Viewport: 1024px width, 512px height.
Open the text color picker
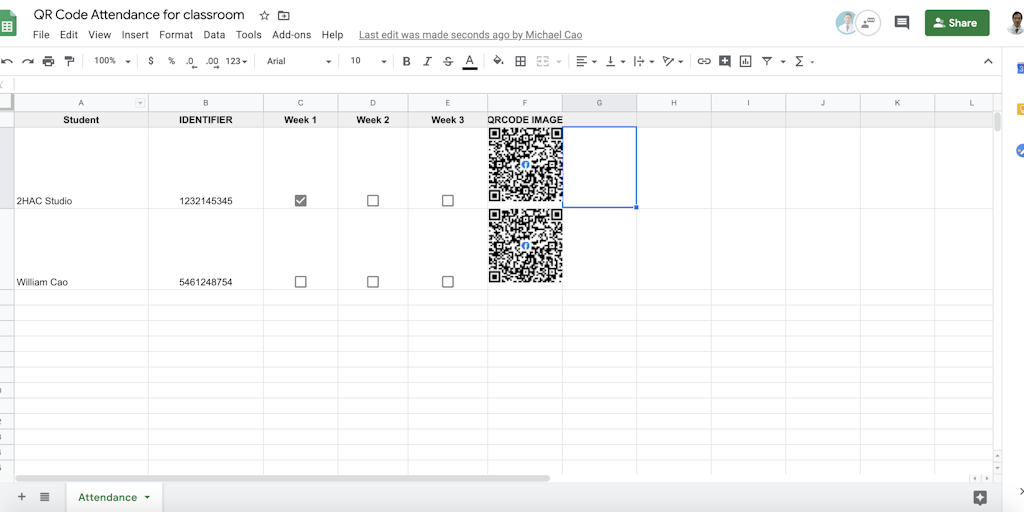[x=470, y=61]
